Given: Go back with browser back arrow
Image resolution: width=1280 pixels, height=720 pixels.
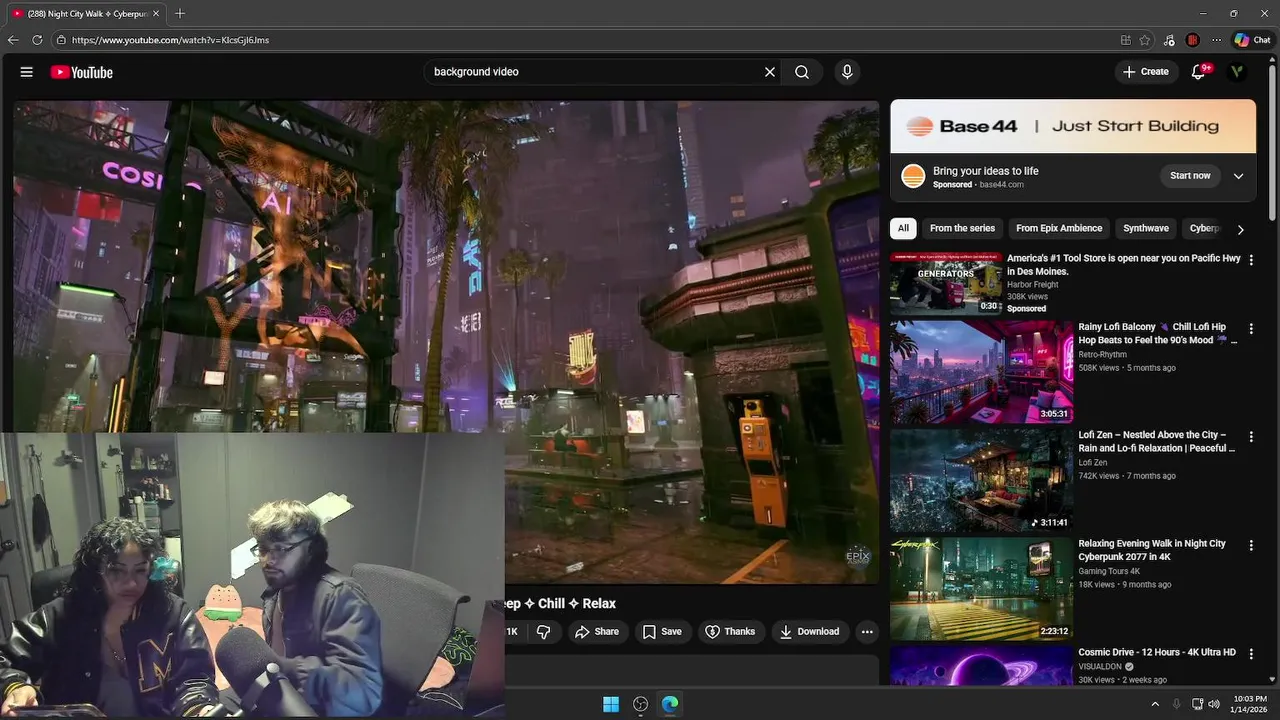Looking at the screenshot, I should pos(13,40).
